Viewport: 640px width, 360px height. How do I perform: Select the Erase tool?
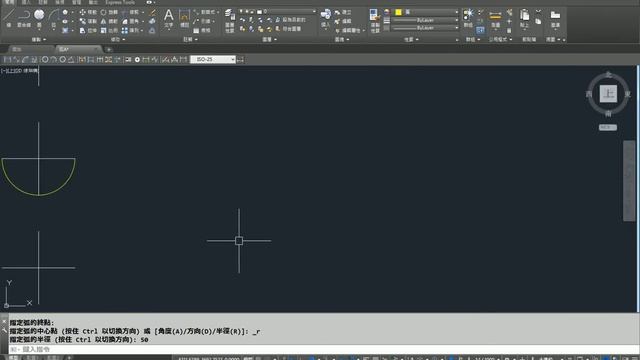(x=152, y=12)
